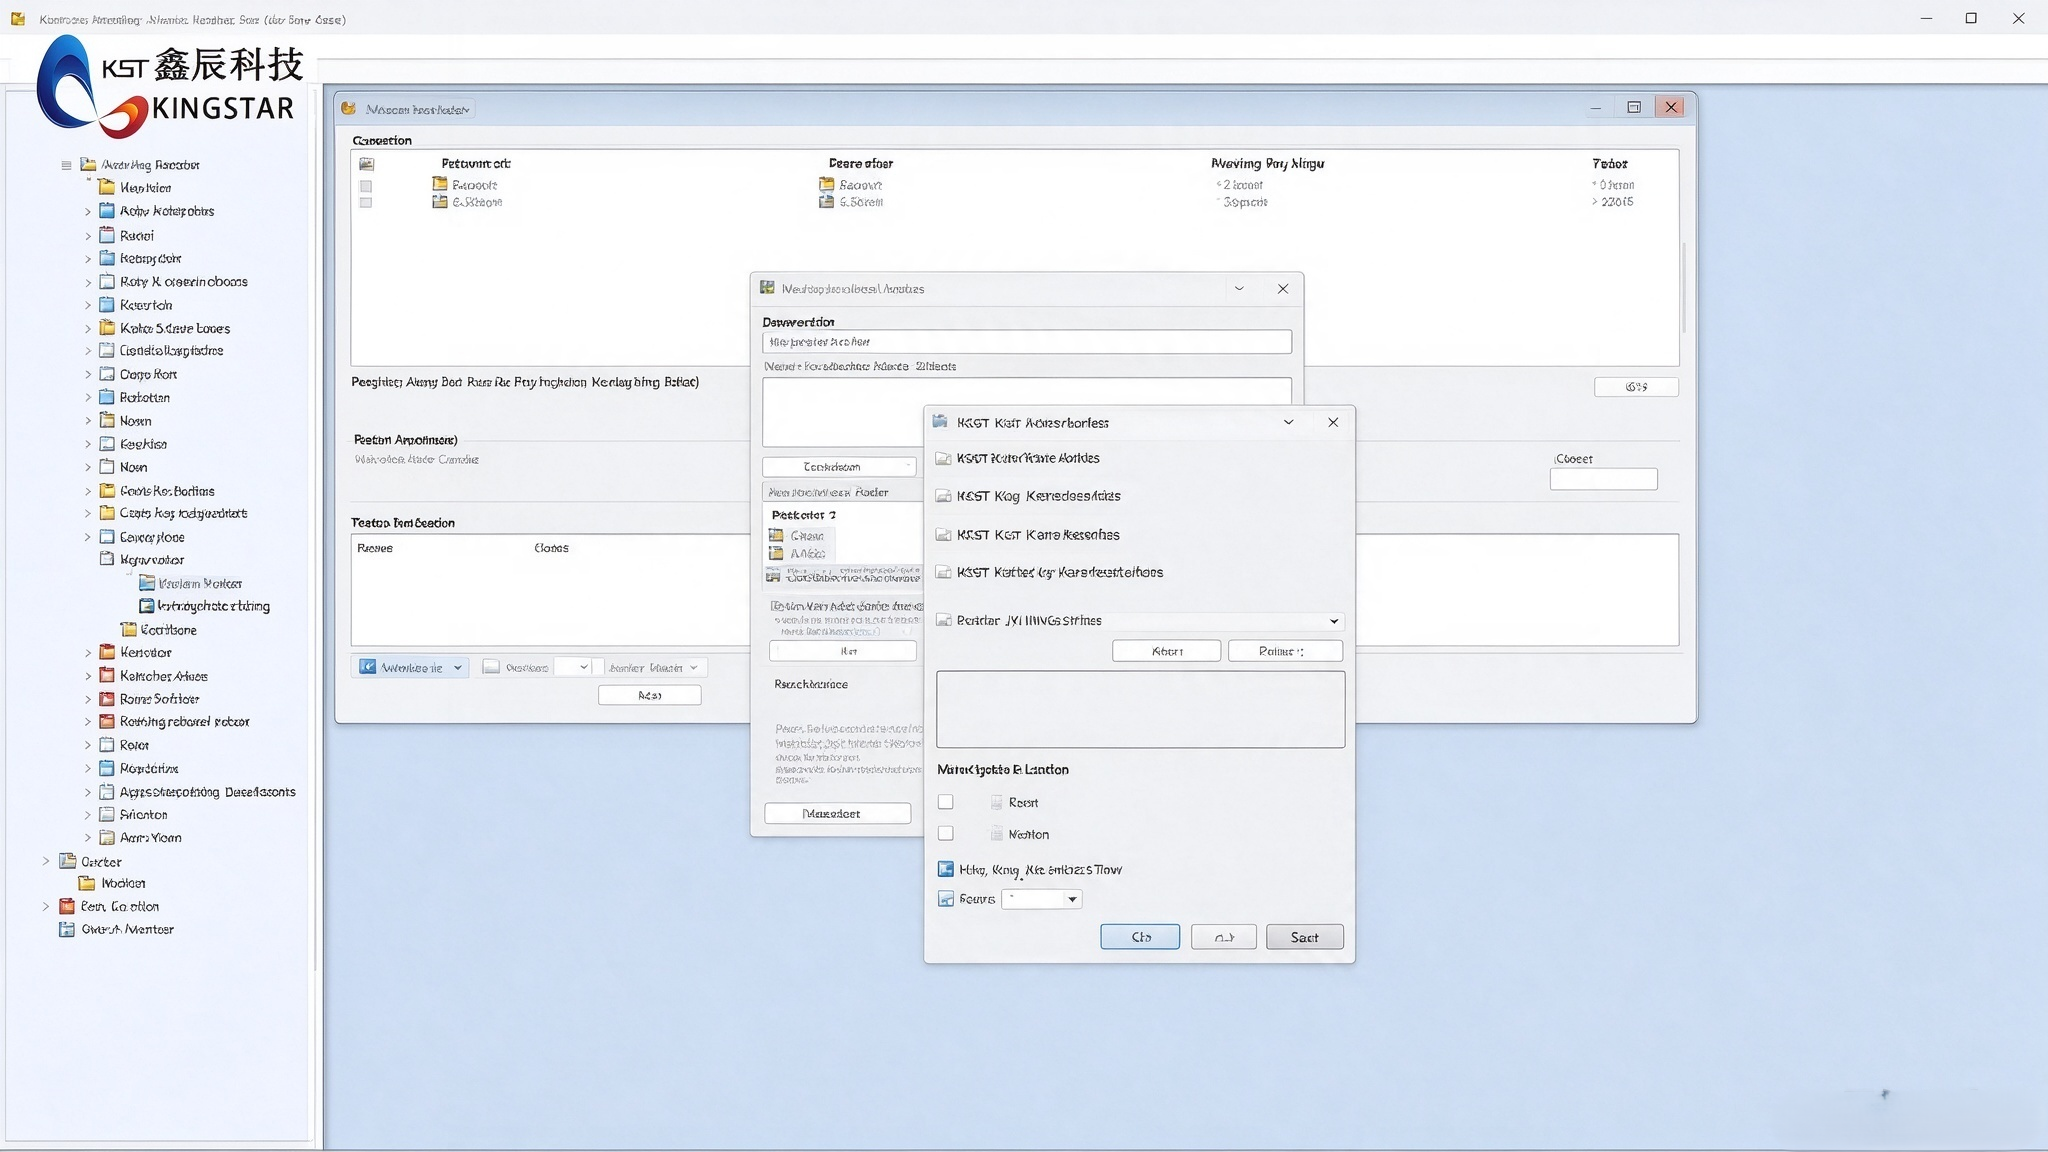2048x1152 pixels.
Task: Click the folder icon of 'KST Kattec' fourth entry
Action: (x=942, y=572)
